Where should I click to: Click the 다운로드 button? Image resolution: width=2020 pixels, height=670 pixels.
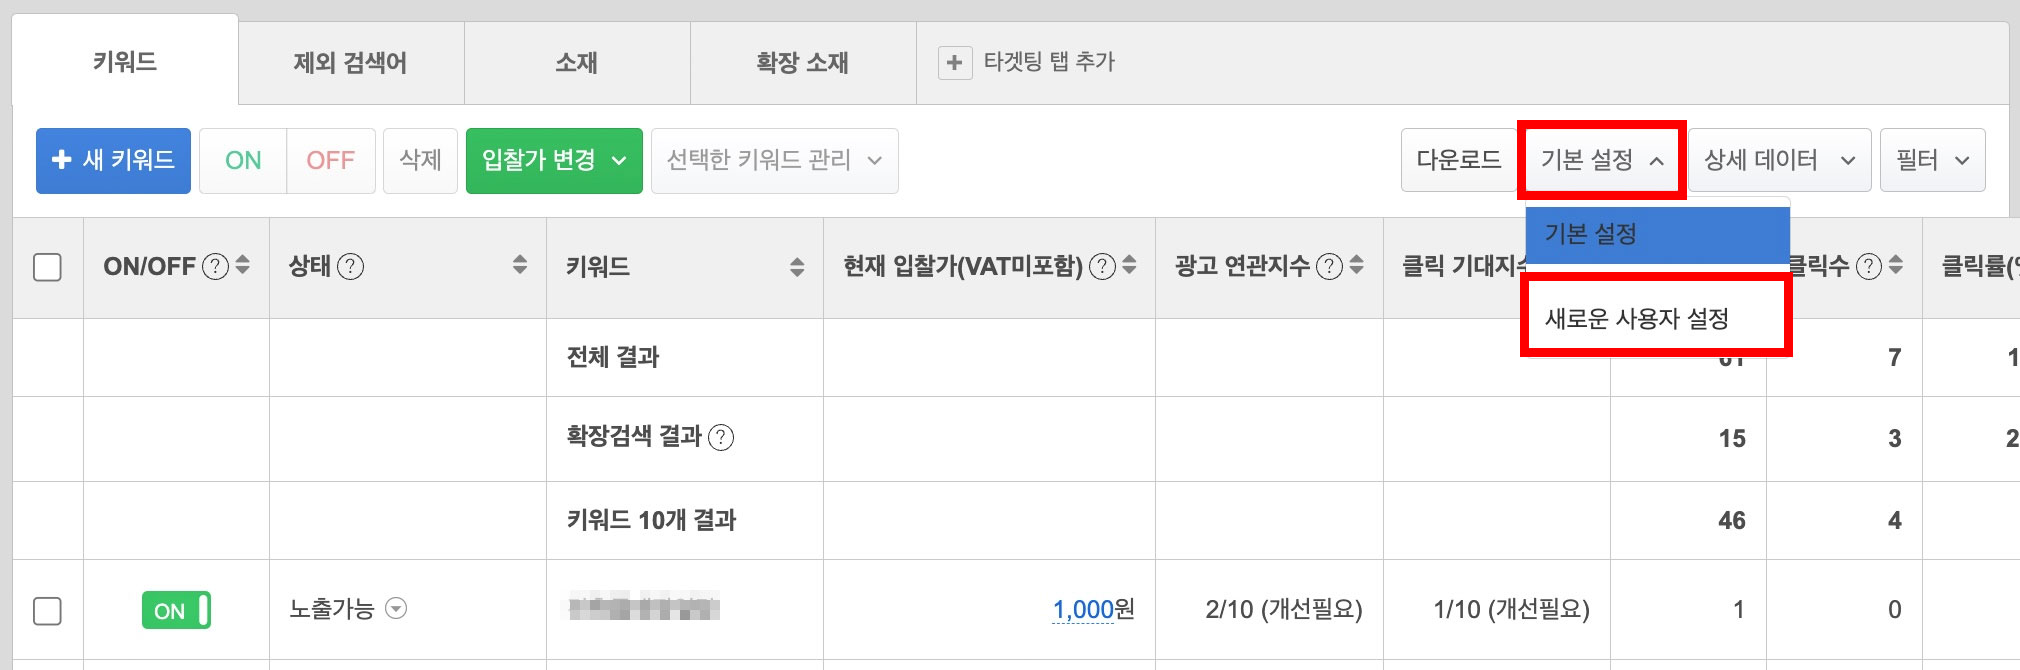coord(1458,160)
